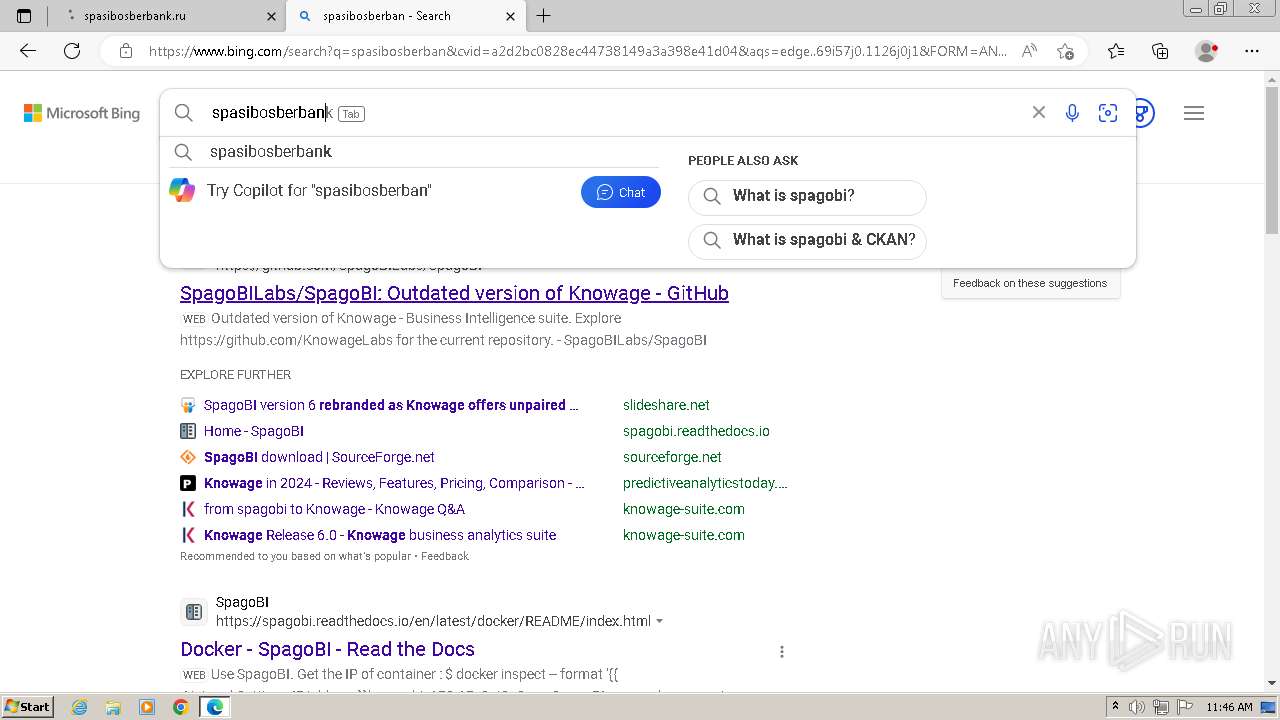Open media player taskbar icon
This screenshot has height=720, width=1280.
click(147, 707)
